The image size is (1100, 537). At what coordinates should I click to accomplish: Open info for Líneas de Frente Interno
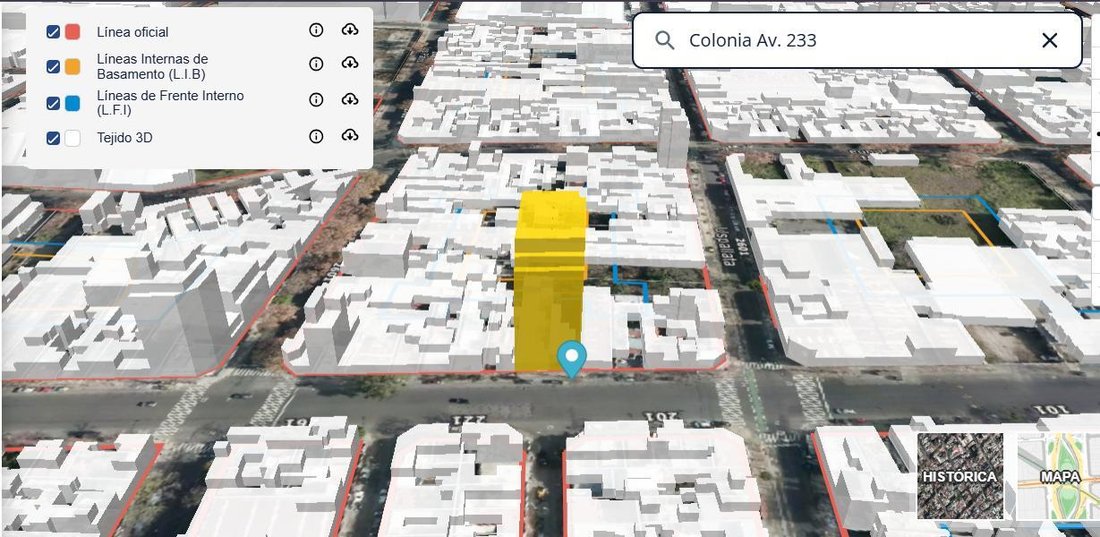tap(316, 100)
